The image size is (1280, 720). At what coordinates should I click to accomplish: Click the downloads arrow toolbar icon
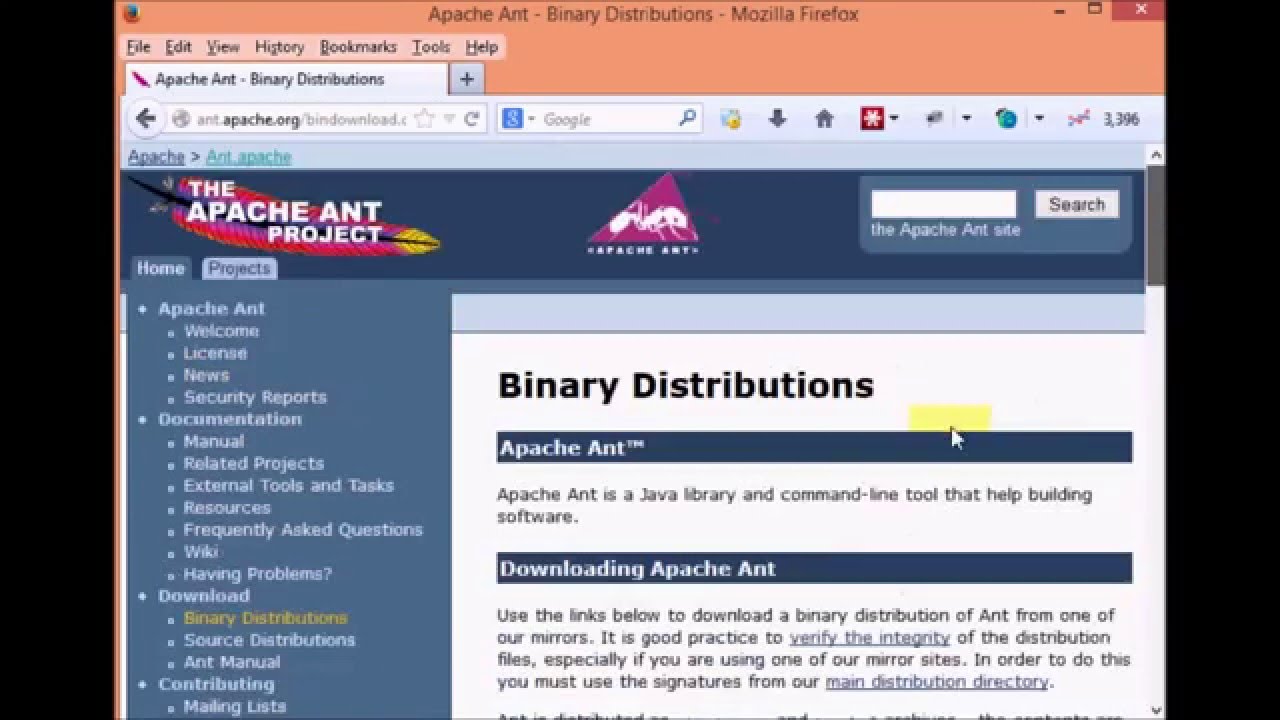(777, 119)
